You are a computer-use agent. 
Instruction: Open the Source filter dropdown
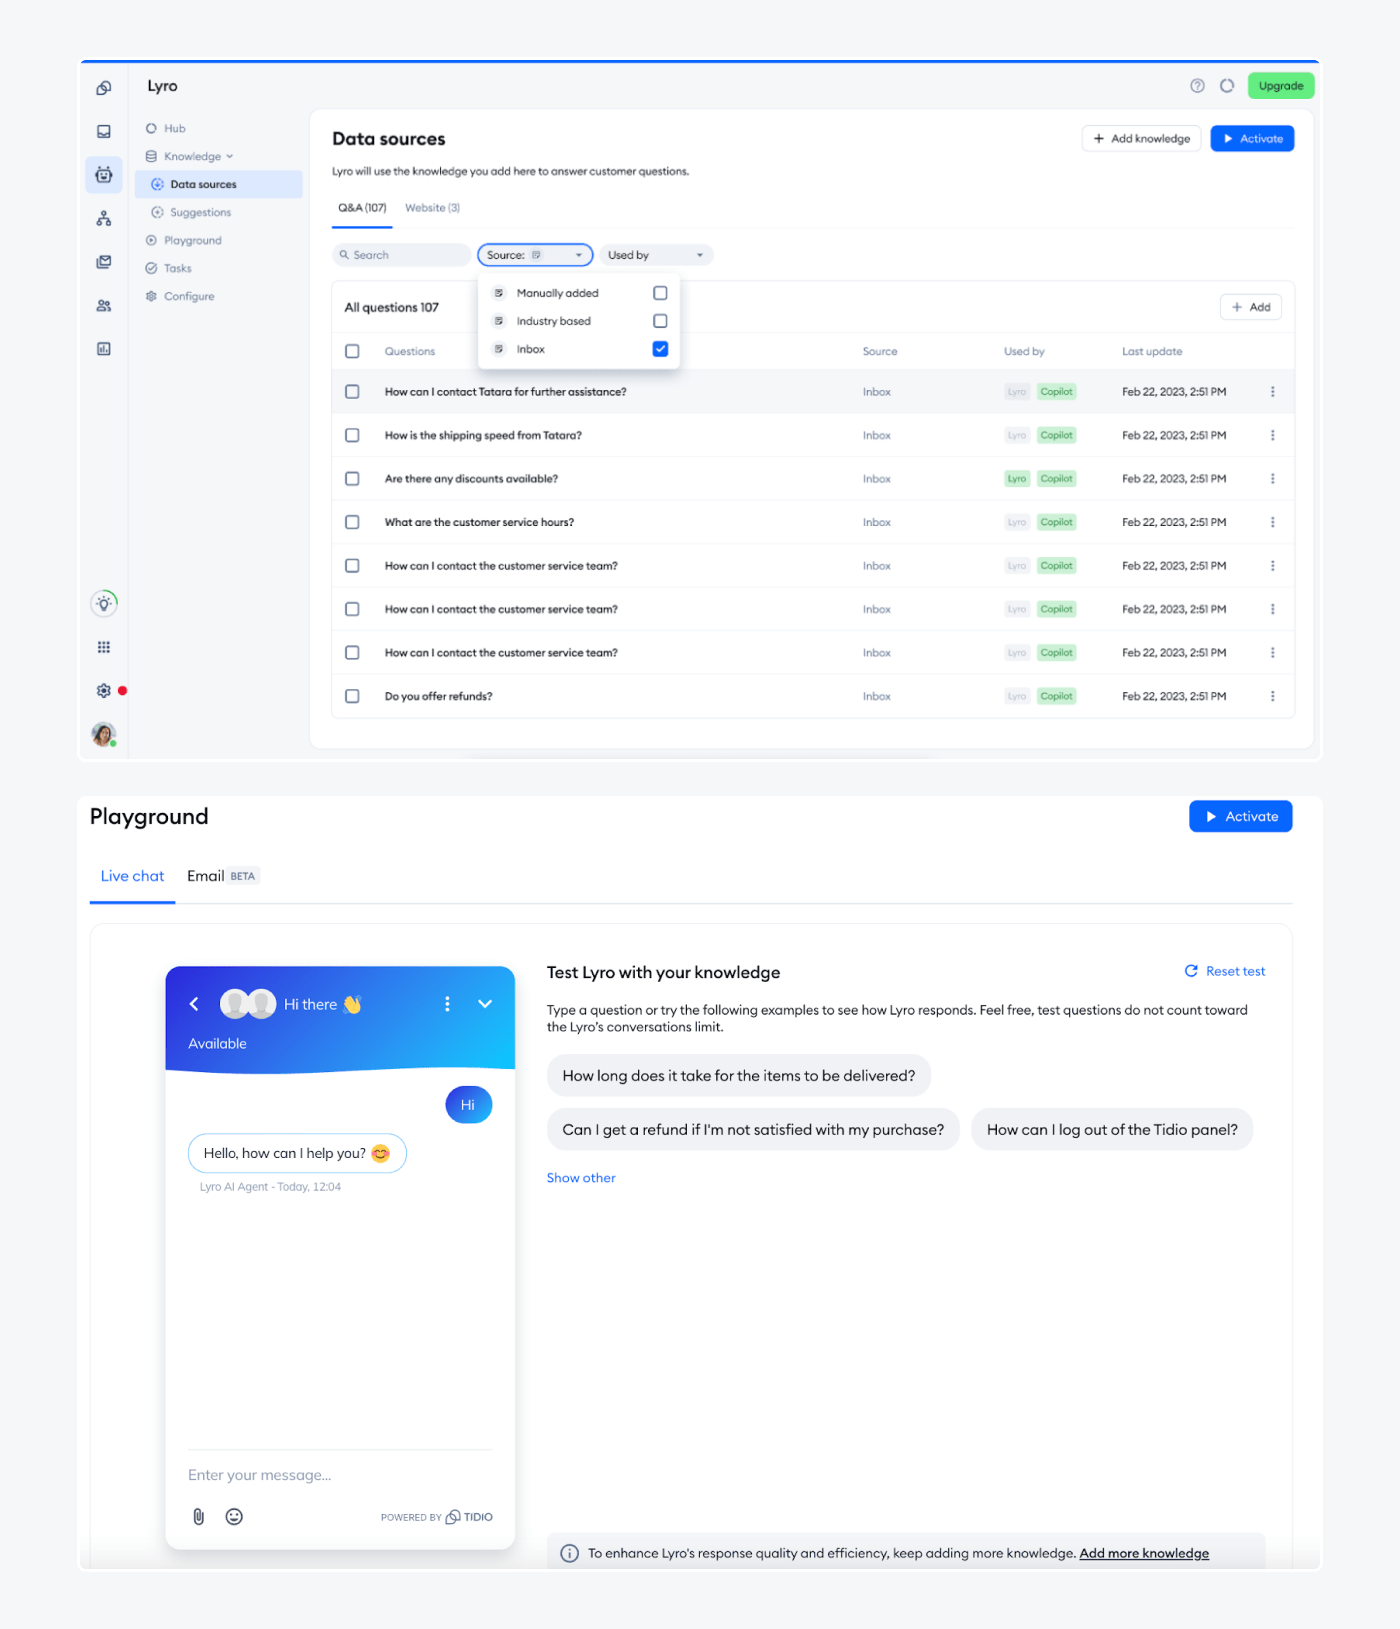tap(535, 255)
